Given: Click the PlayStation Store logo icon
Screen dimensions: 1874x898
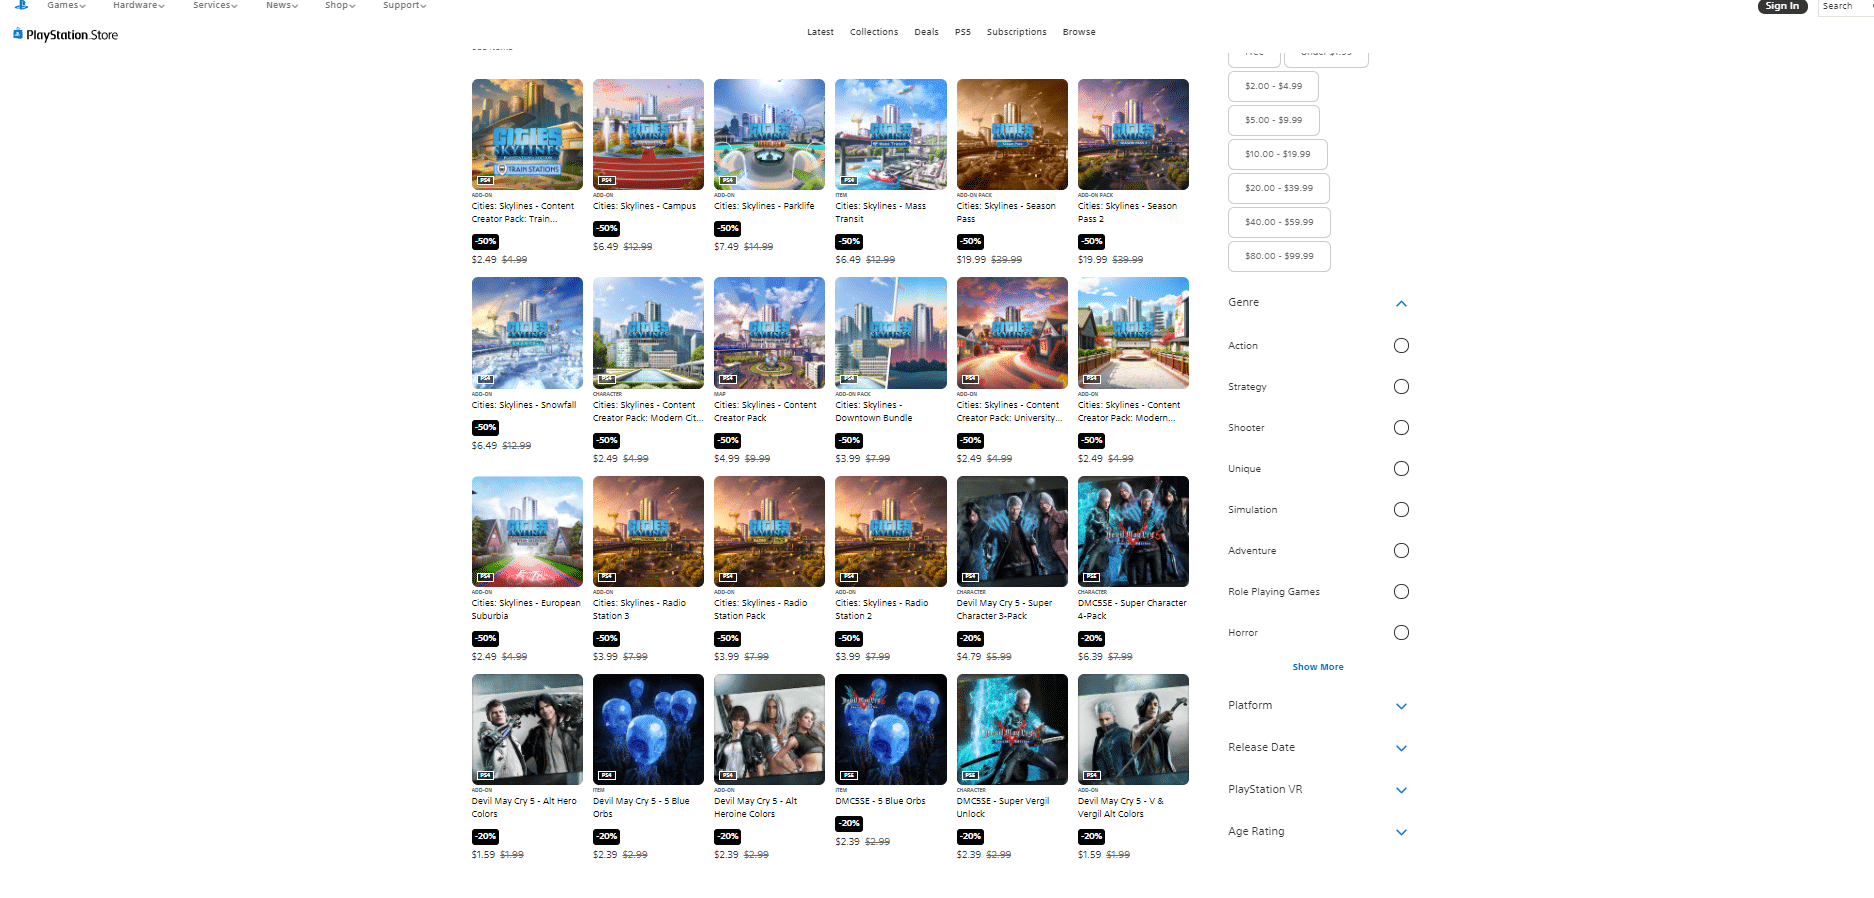Looking at the screenshot, I should click(18, 34).
